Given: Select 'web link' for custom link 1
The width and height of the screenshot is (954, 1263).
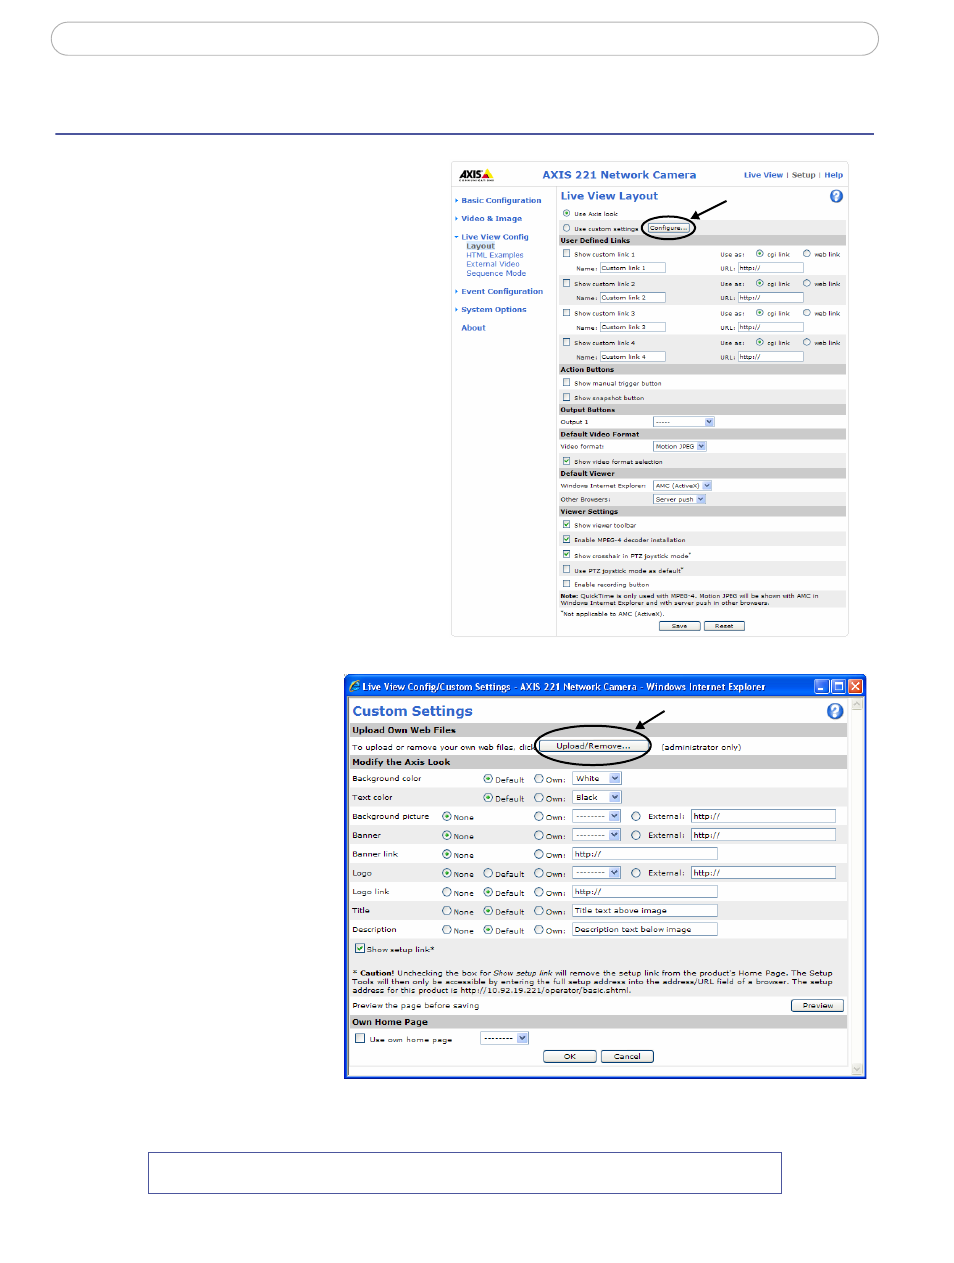Looking at the screenshot, I should (x=807, y=253).
